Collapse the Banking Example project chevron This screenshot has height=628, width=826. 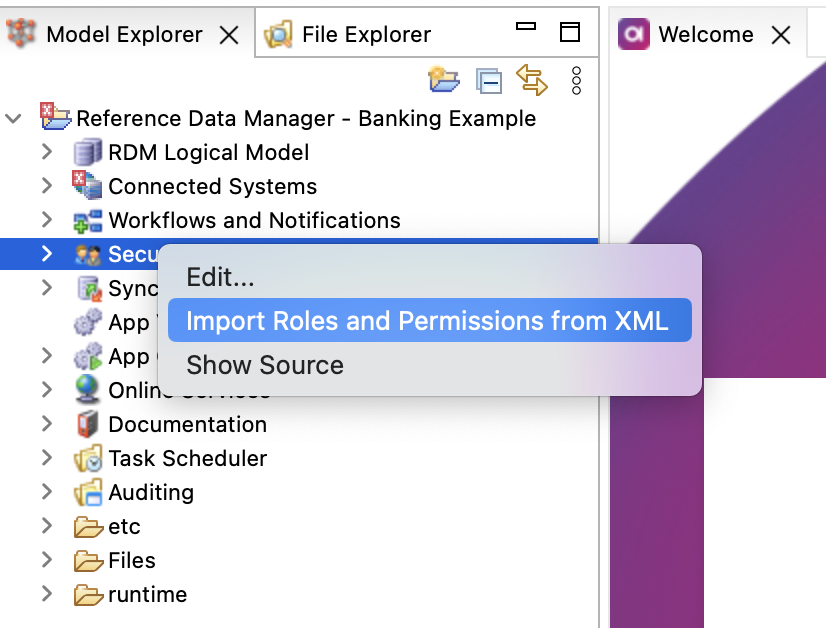[15, 117]
